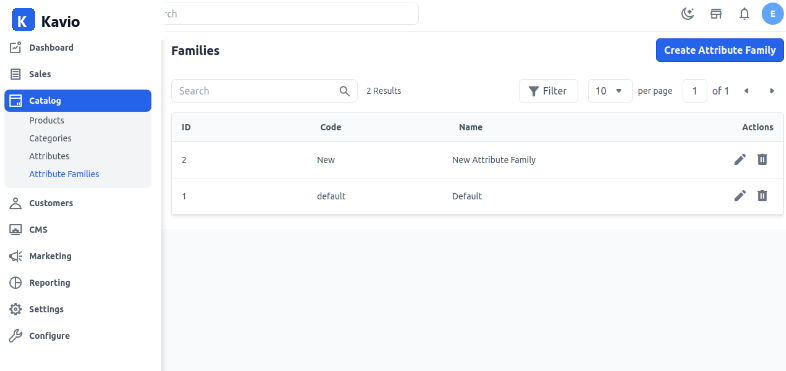Open the user avatar E menu
Viewport: 786px width, 371px height.
point(772,14)
